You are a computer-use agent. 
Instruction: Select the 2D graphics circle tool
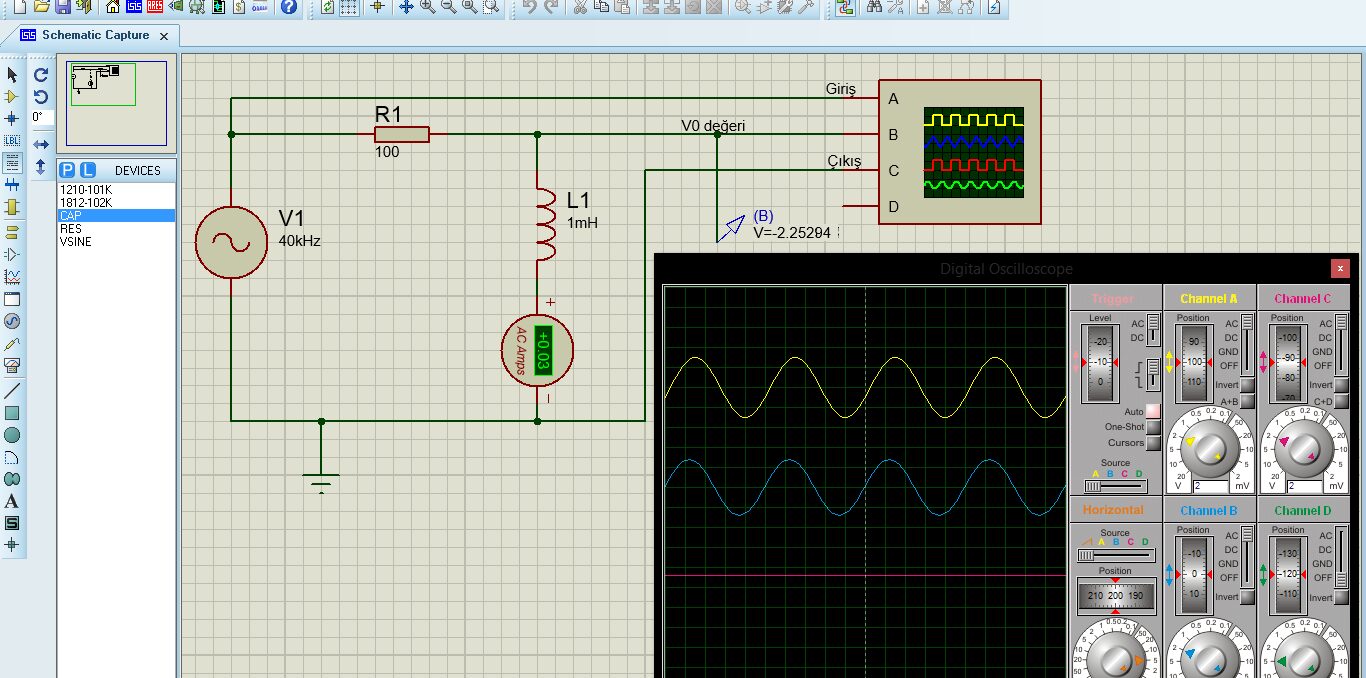coord(12,435)
